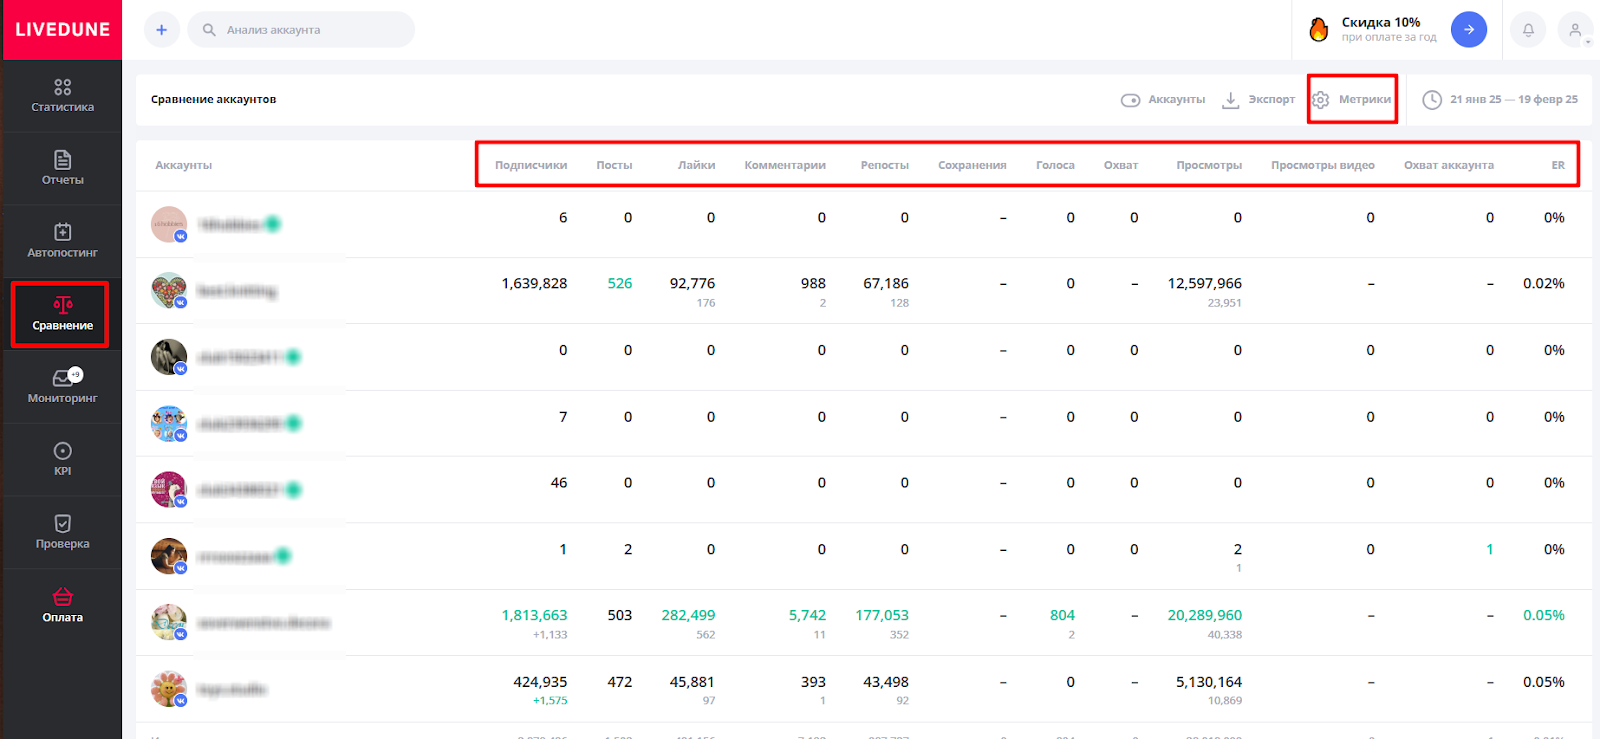Click avatar of account with 6 subscribers
This screenshot has height=739, width=1600.
click(169, 224)
